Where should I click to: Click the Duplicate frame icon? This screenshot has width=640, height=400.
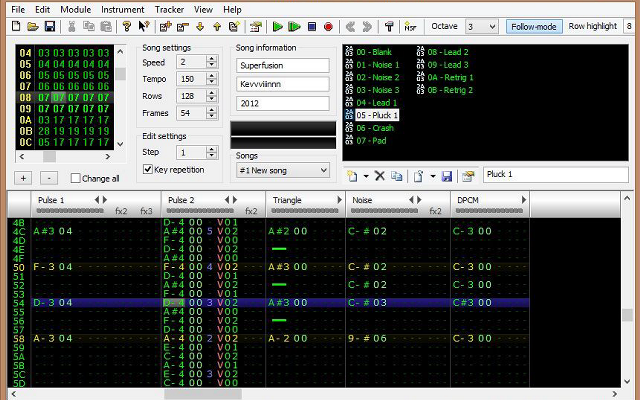(234, 27)
